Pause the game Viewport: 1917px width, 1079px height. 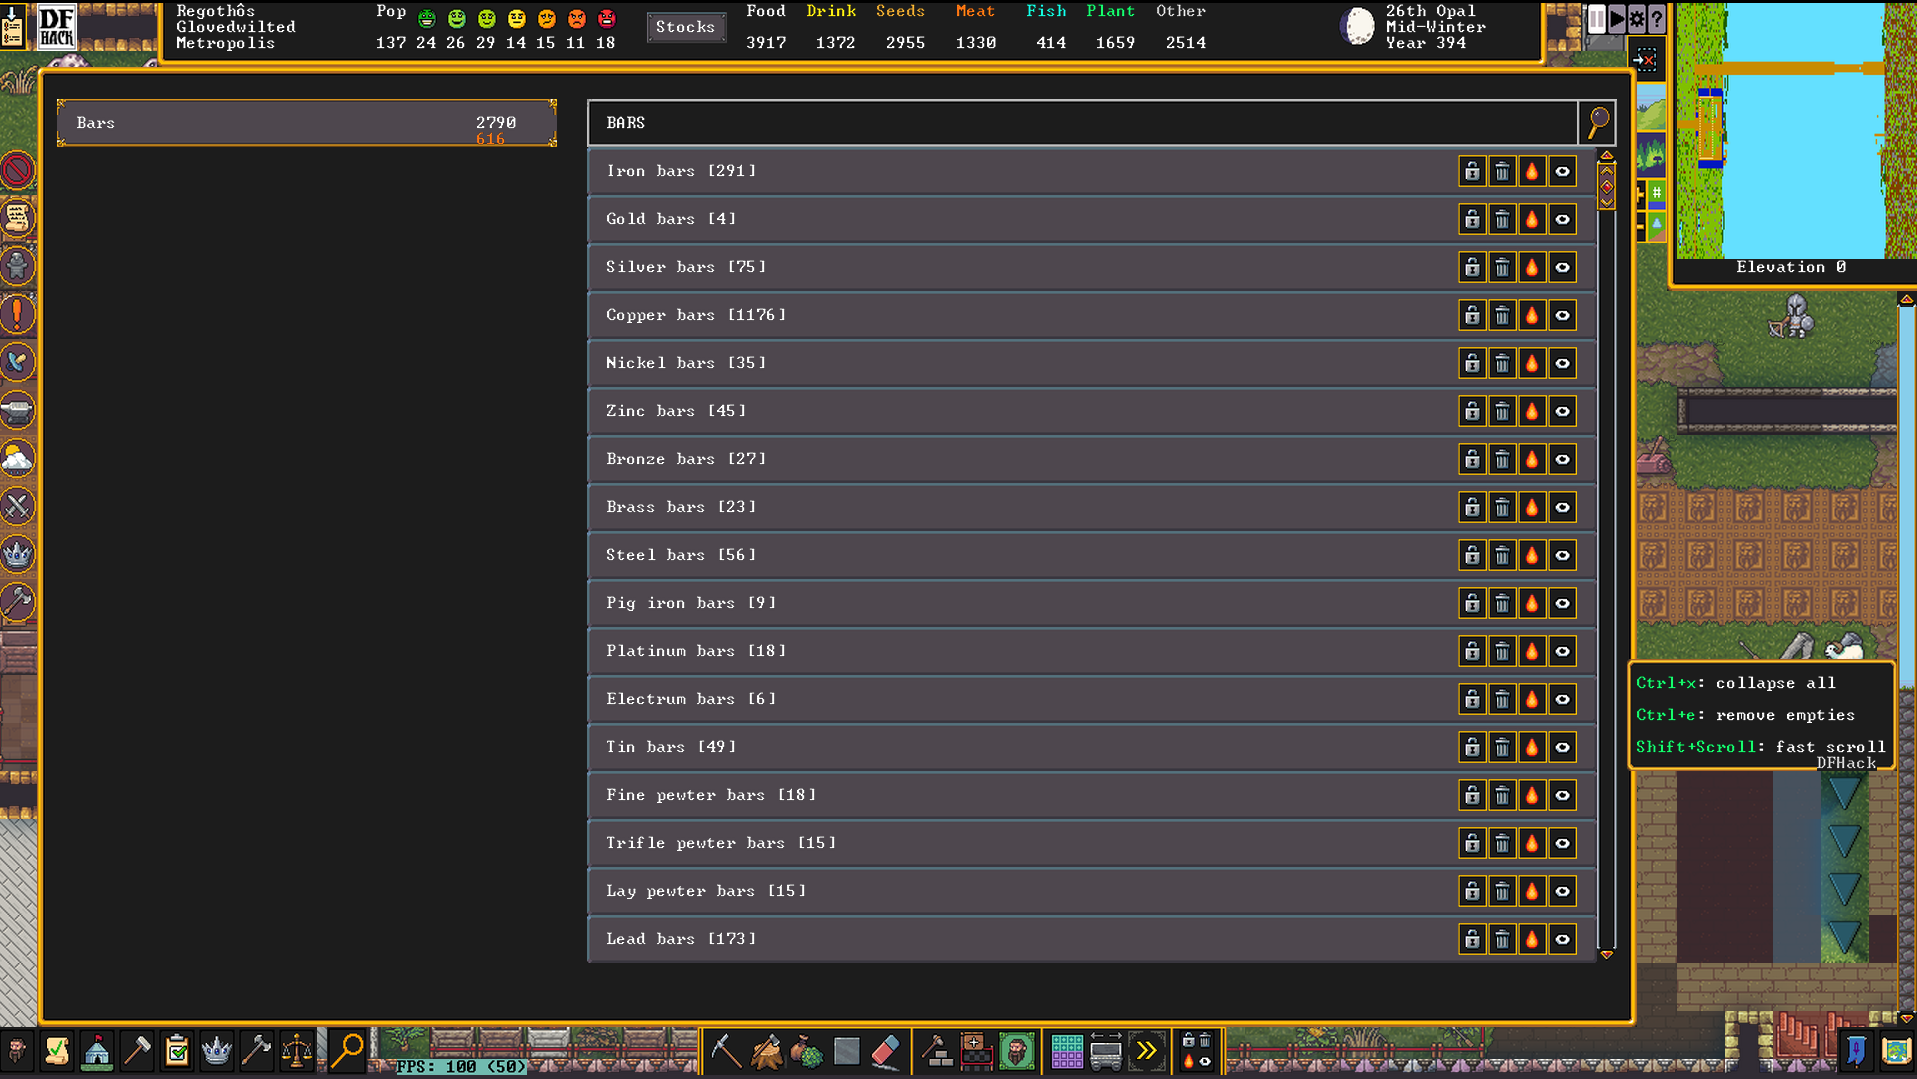tap(1597, 18)
